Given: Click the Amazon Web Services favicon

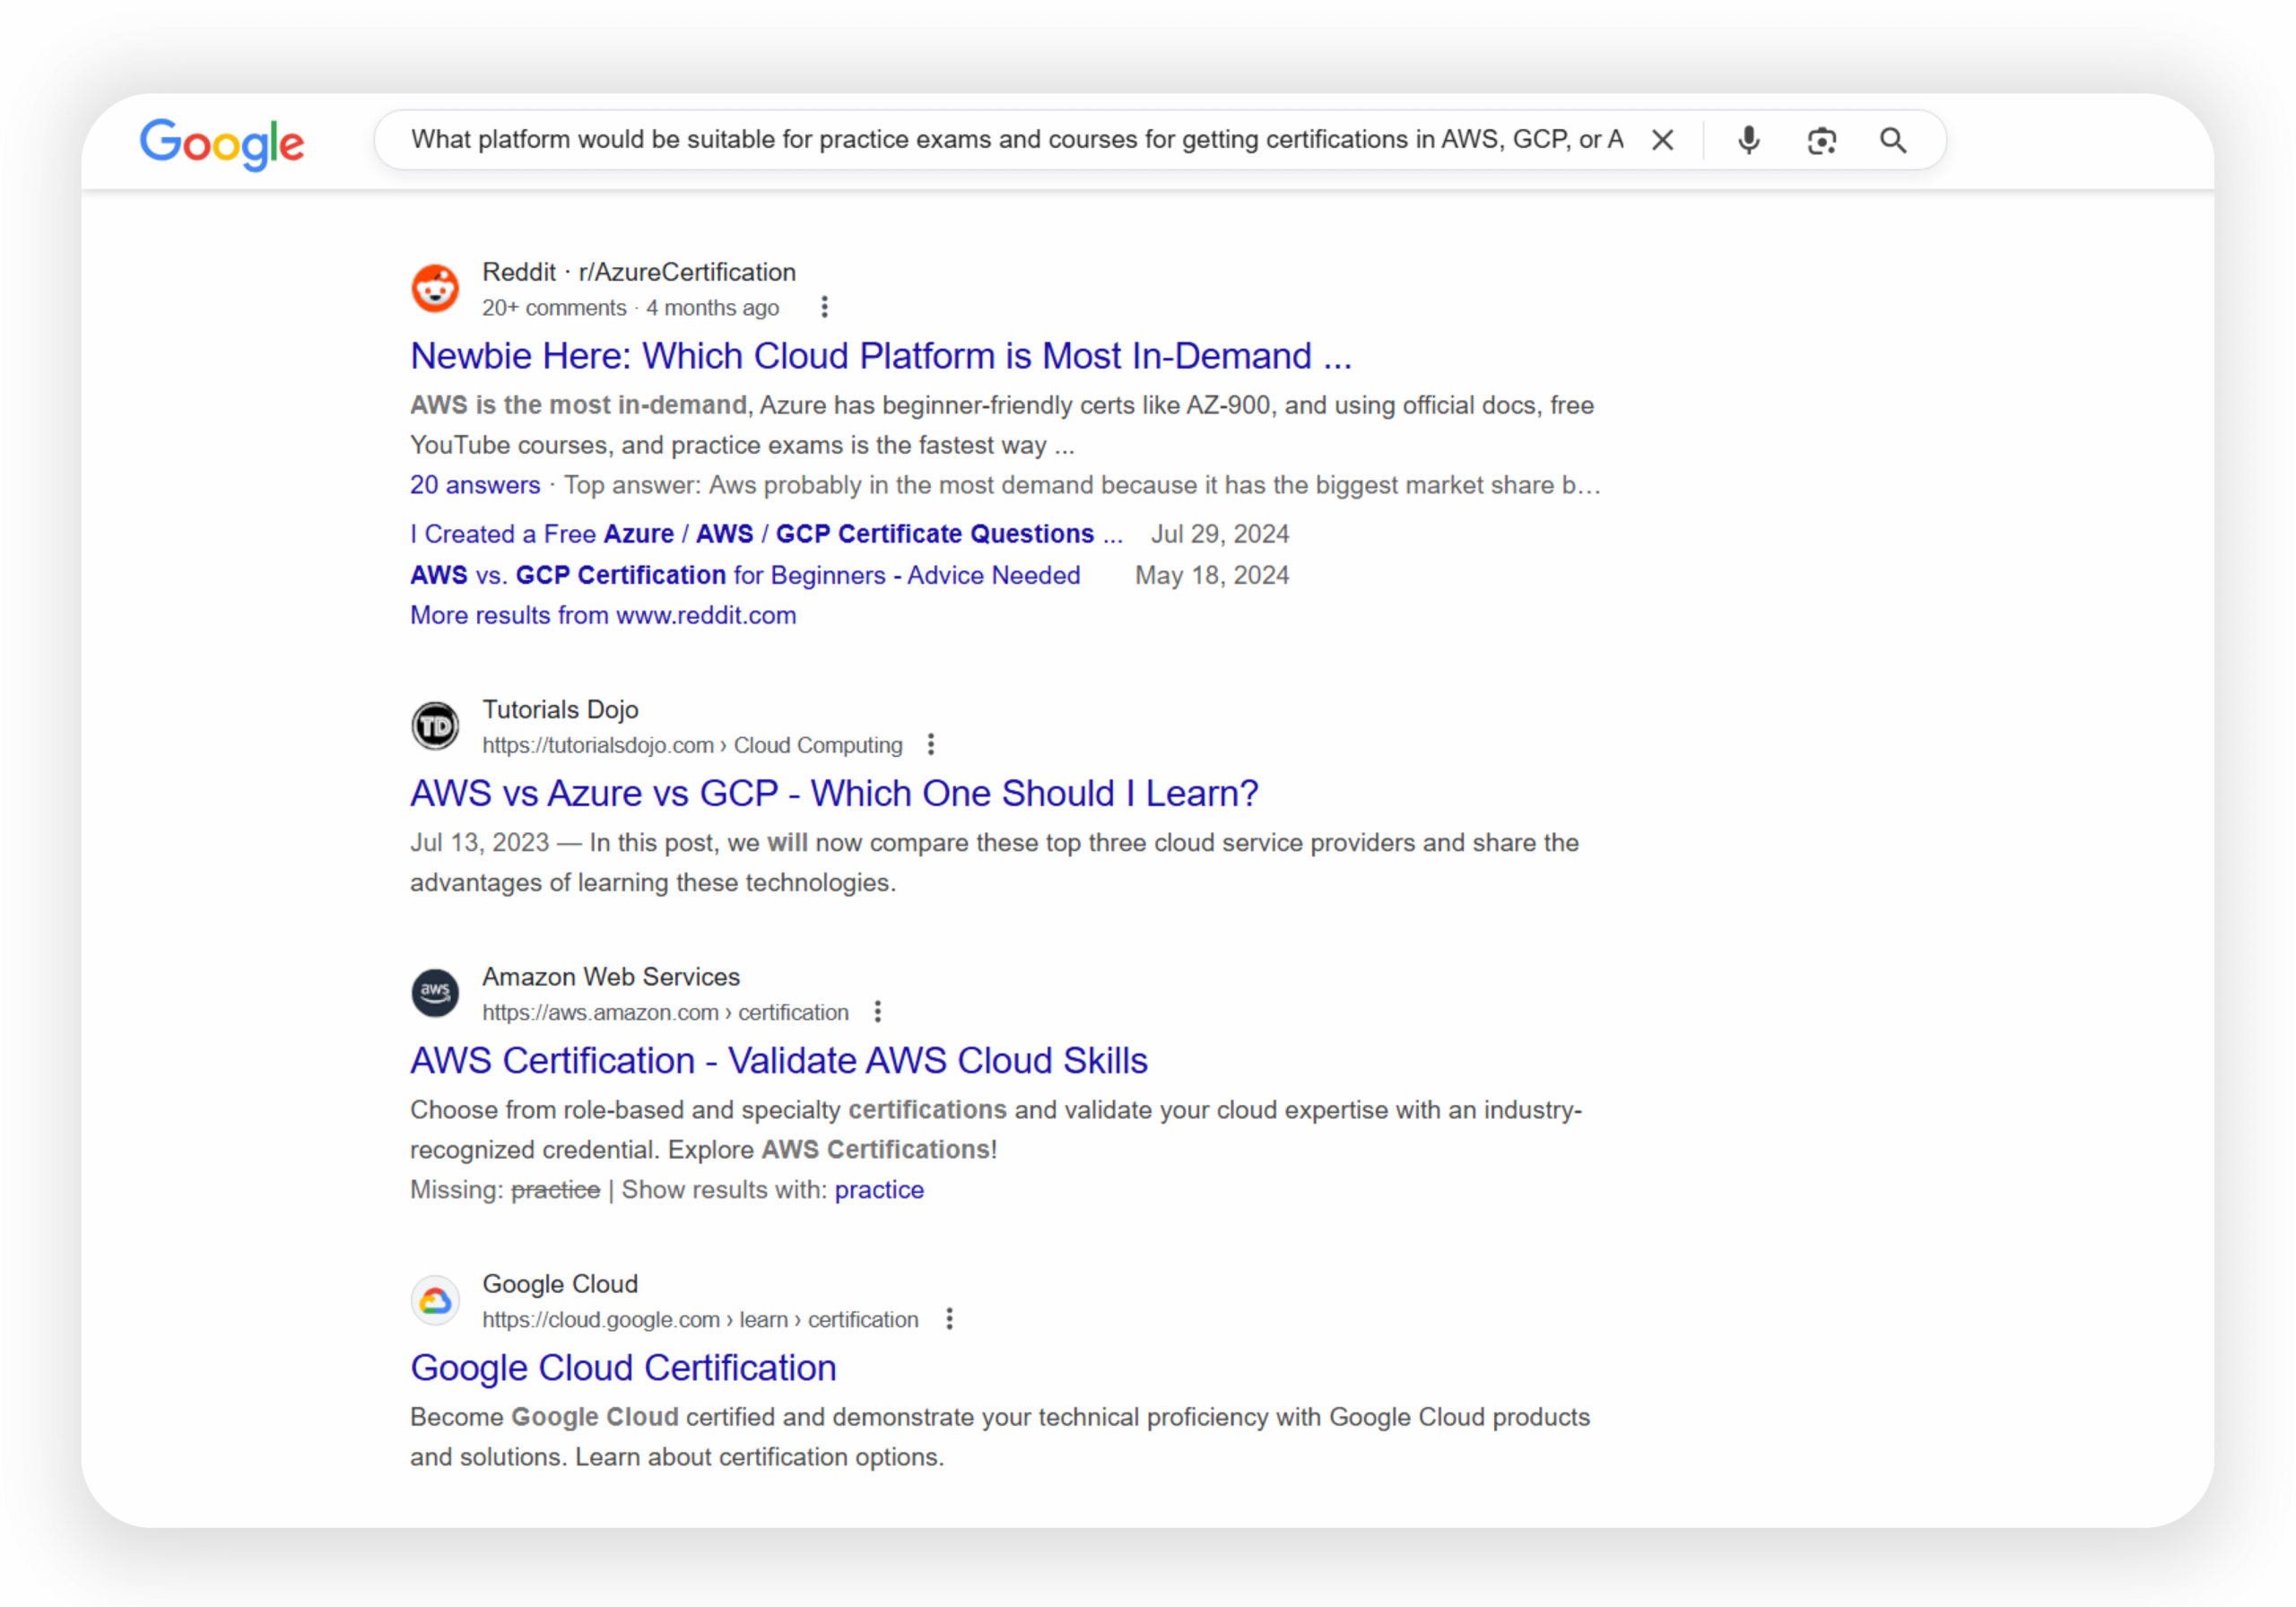Looking at the screenshot, I should (436, 993).
